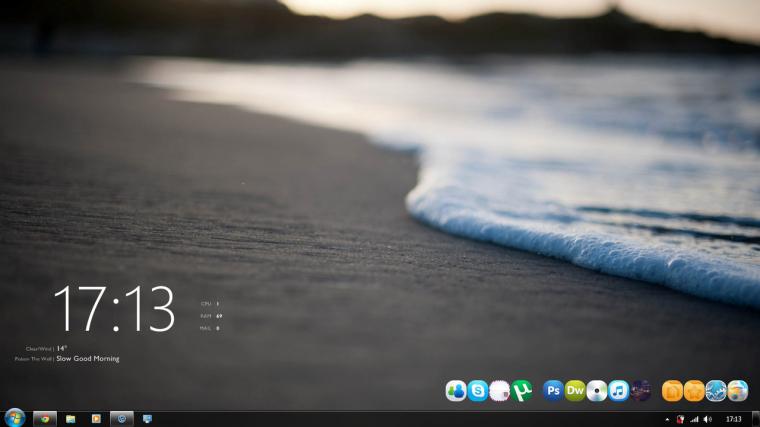The image size is (760, 427).
Task: Open Windows Explorer from the taskbar
Action: pyautogui.click(x=71, y=419)
